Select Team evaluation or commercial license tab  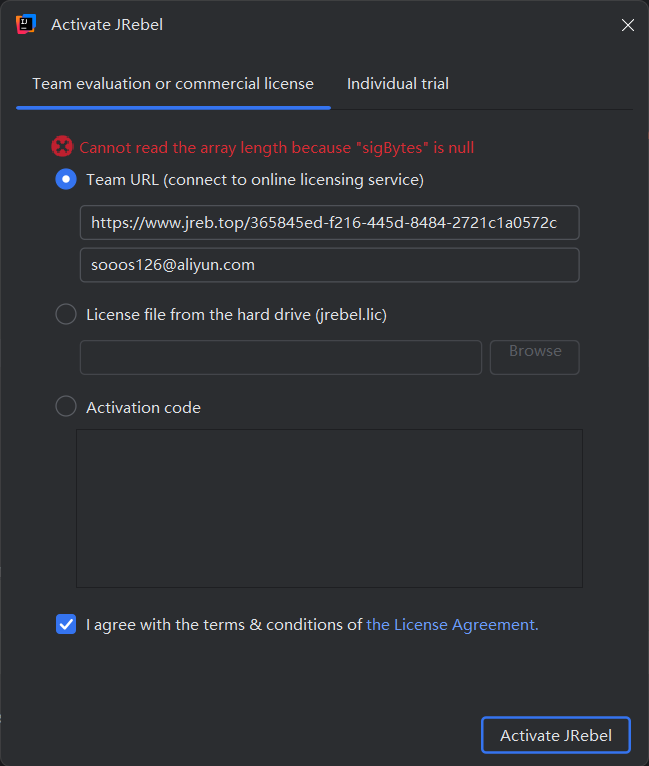point(173,84)
